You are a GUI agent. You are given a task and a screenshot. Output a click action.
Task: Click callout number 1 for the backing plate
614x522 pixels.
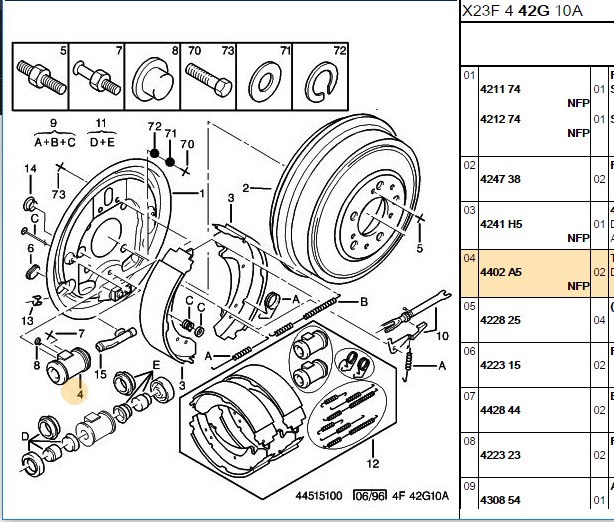[x=202, y=193]
